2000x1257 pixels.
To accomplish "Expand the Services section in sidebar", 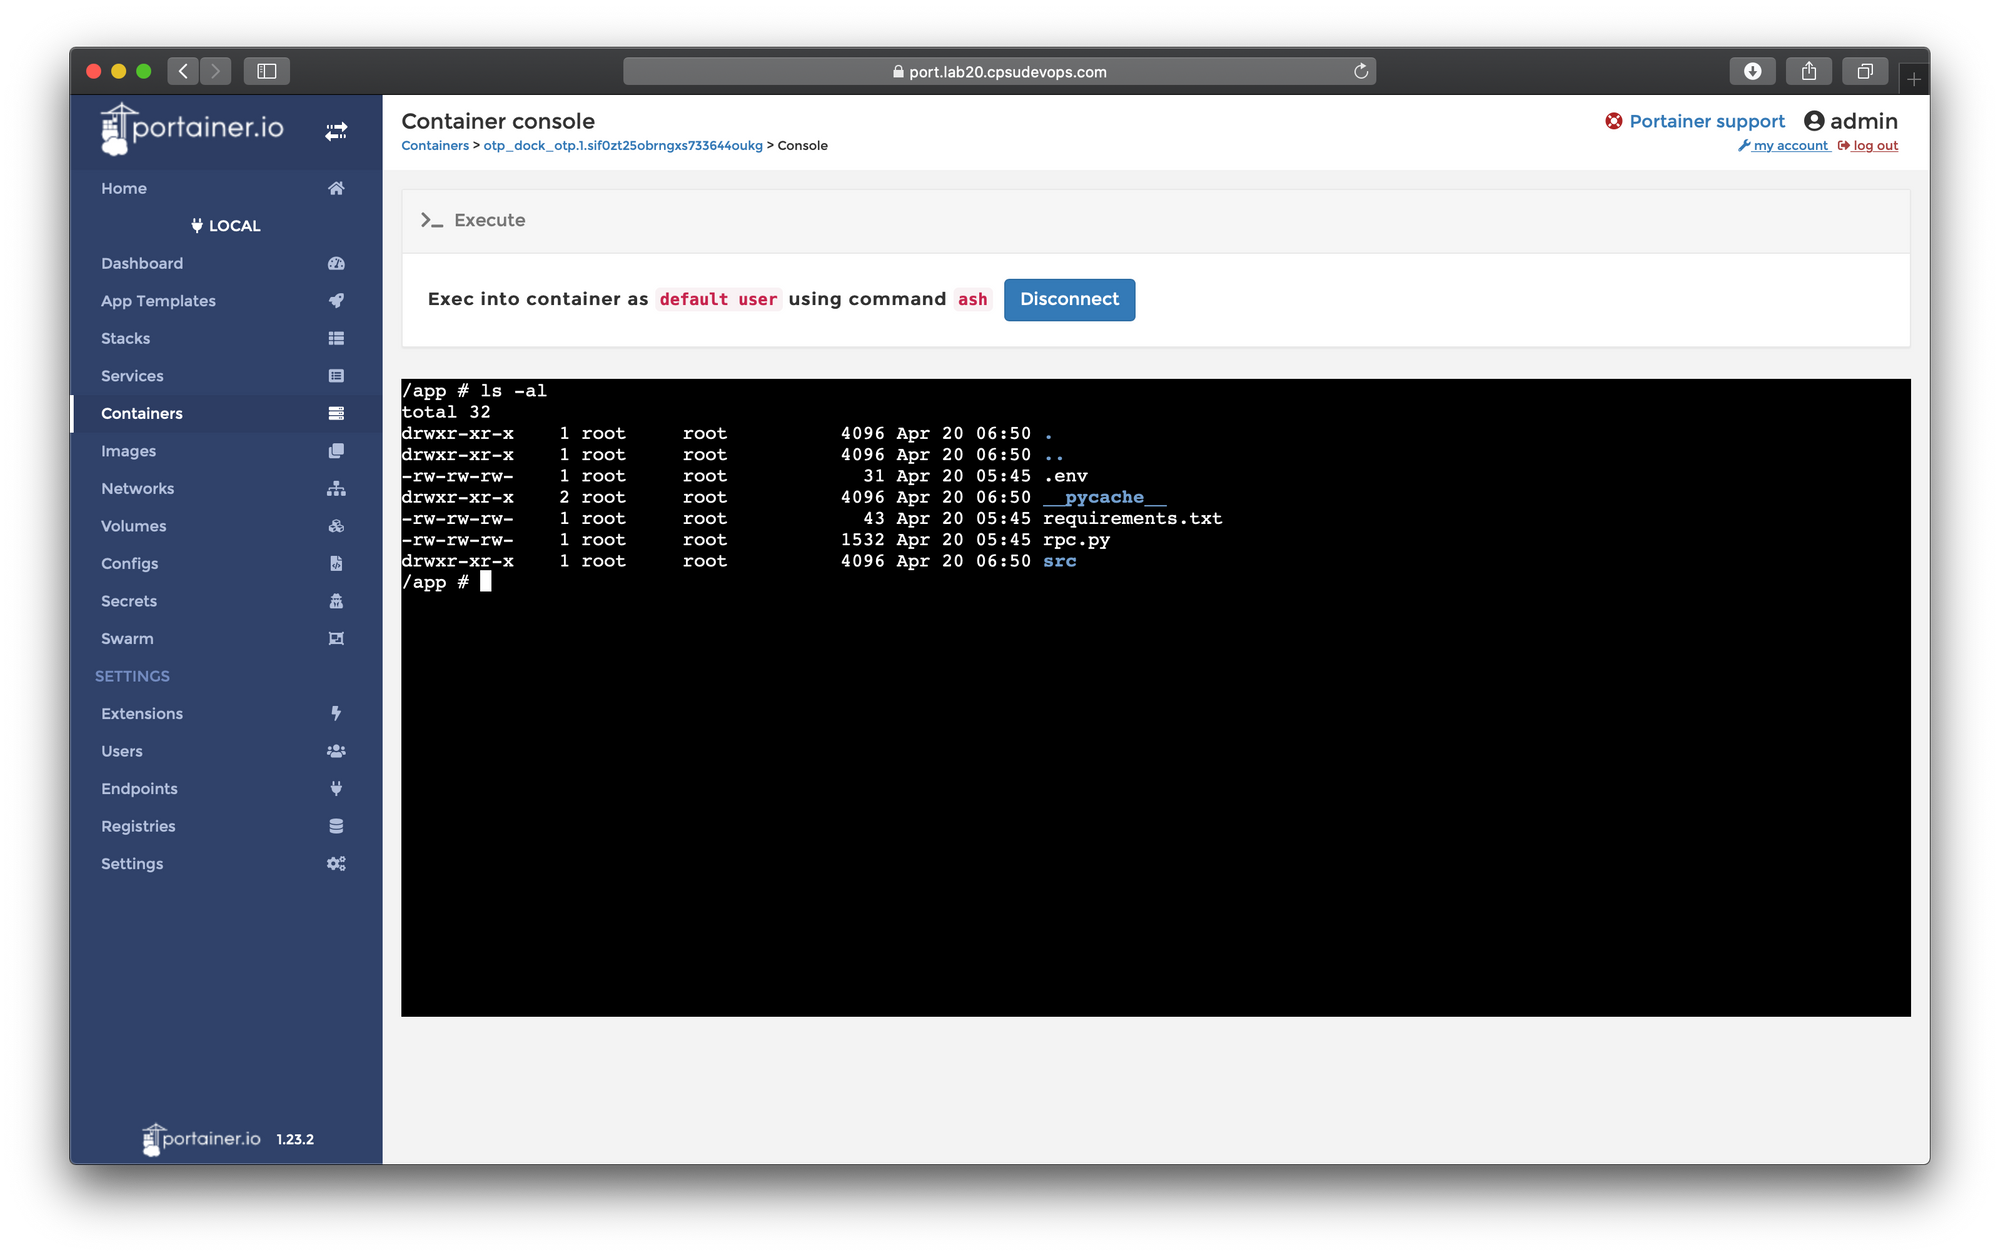I will (x=132, y=375).
